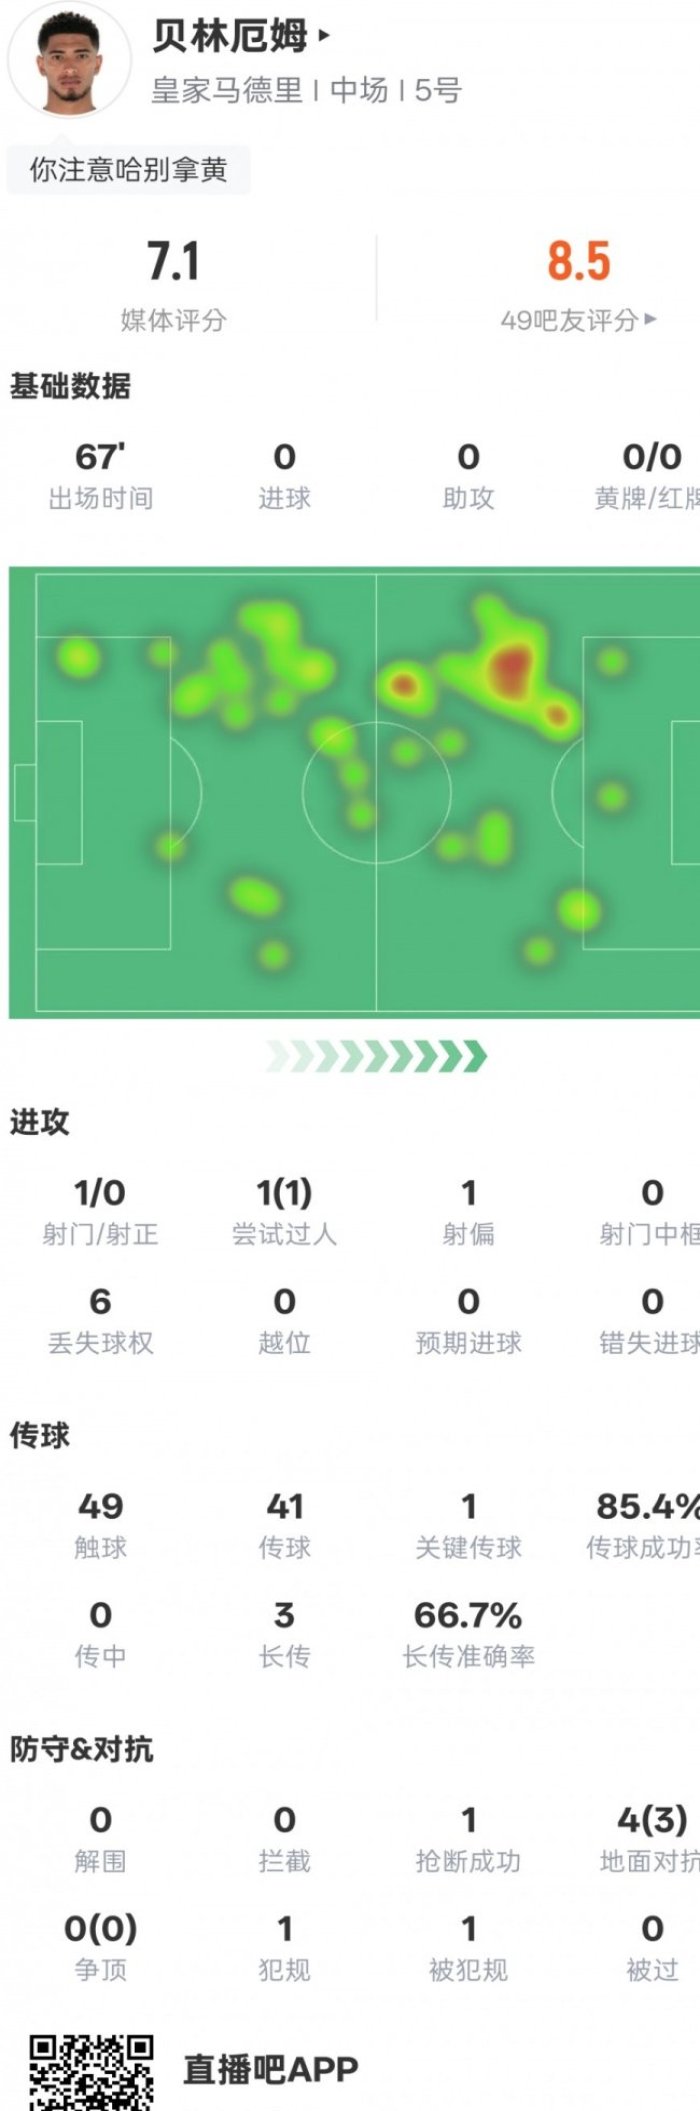Tap the 传球成功率 85.4% stat
This screenshot has width=700, height=2111.
click(643, 1525)
